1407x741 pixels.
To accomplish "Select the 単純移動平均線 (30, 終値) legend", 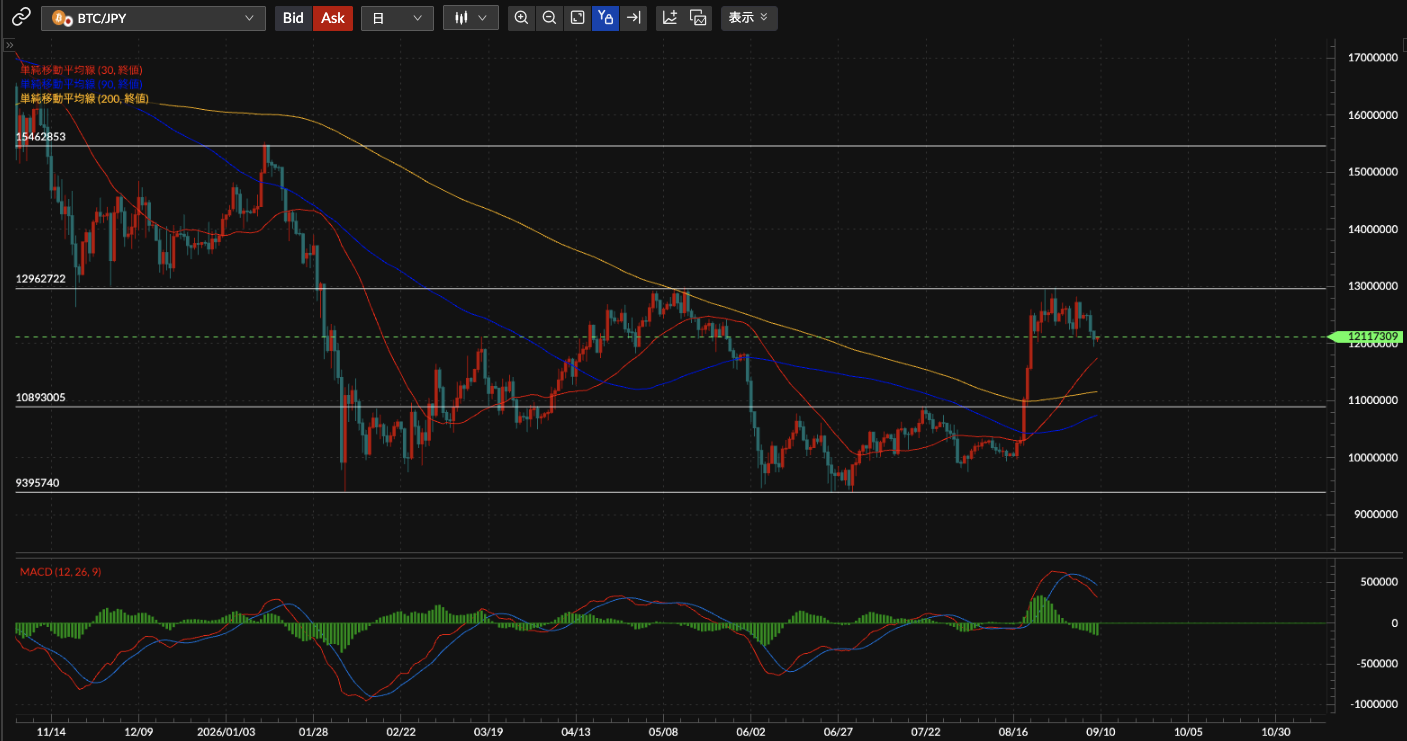I will pos(81,71).
